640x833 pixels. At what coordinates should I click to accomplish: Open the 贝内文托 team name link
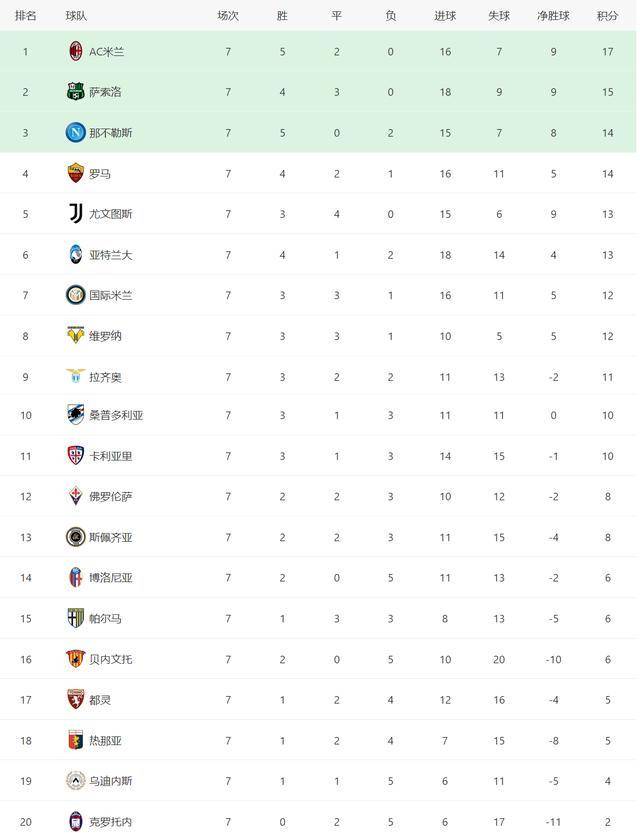(110, 659)
